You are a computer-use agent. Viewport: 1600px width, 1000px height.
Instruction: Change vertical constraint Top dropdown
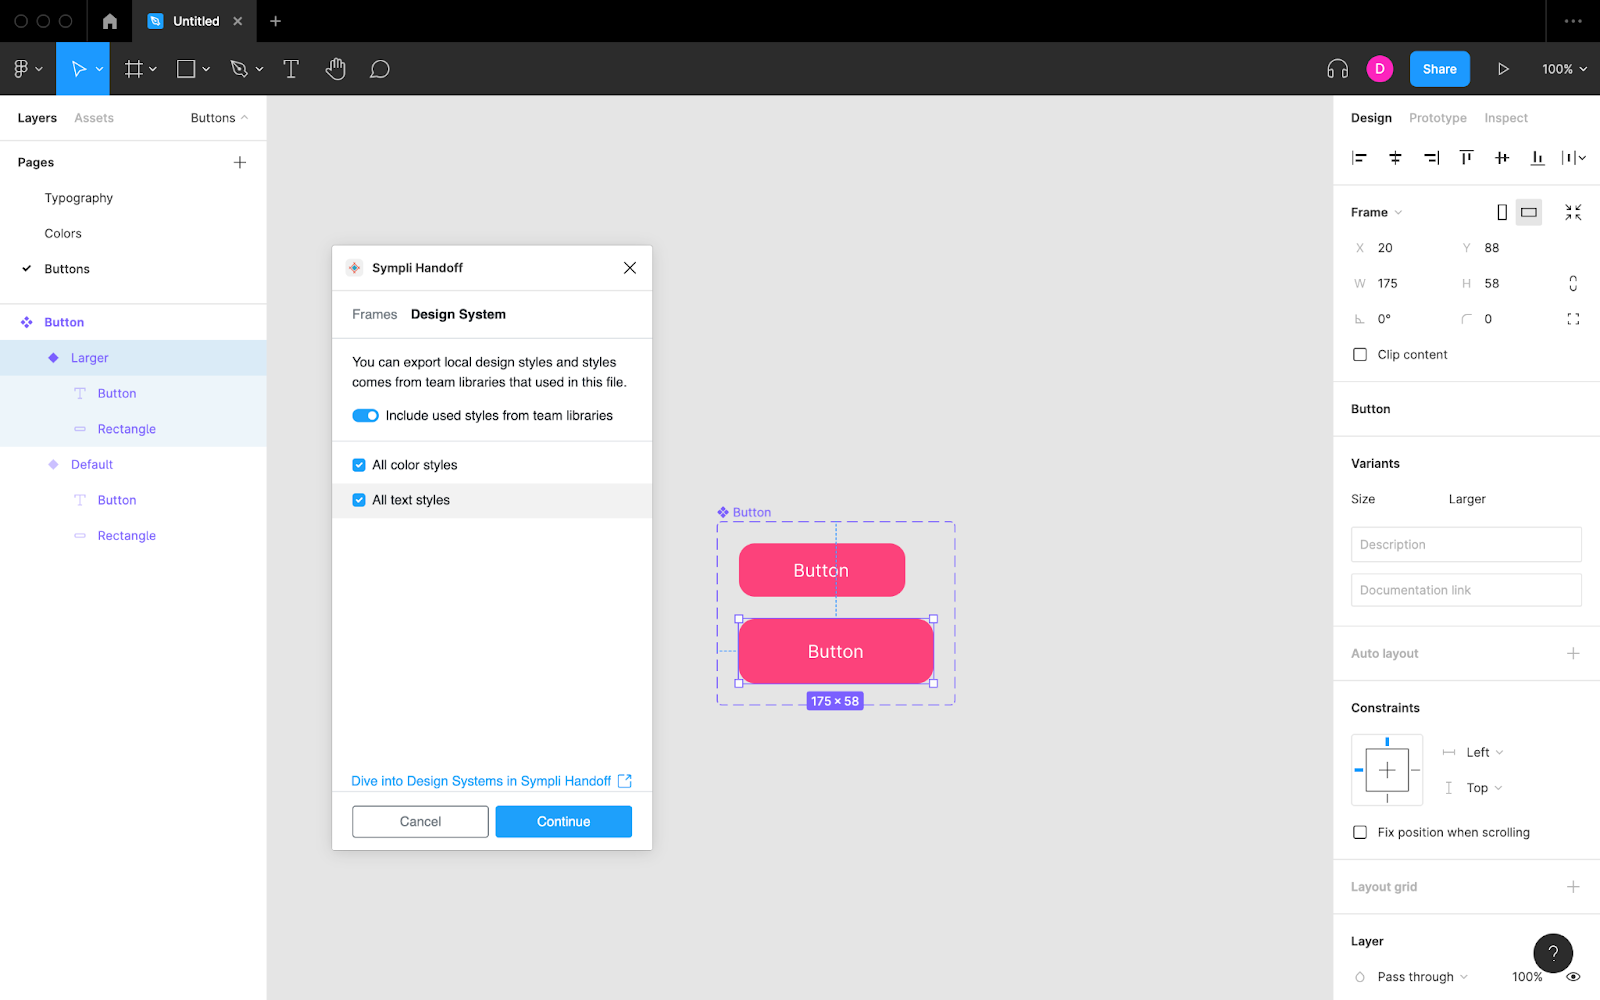click(1484, 788)
